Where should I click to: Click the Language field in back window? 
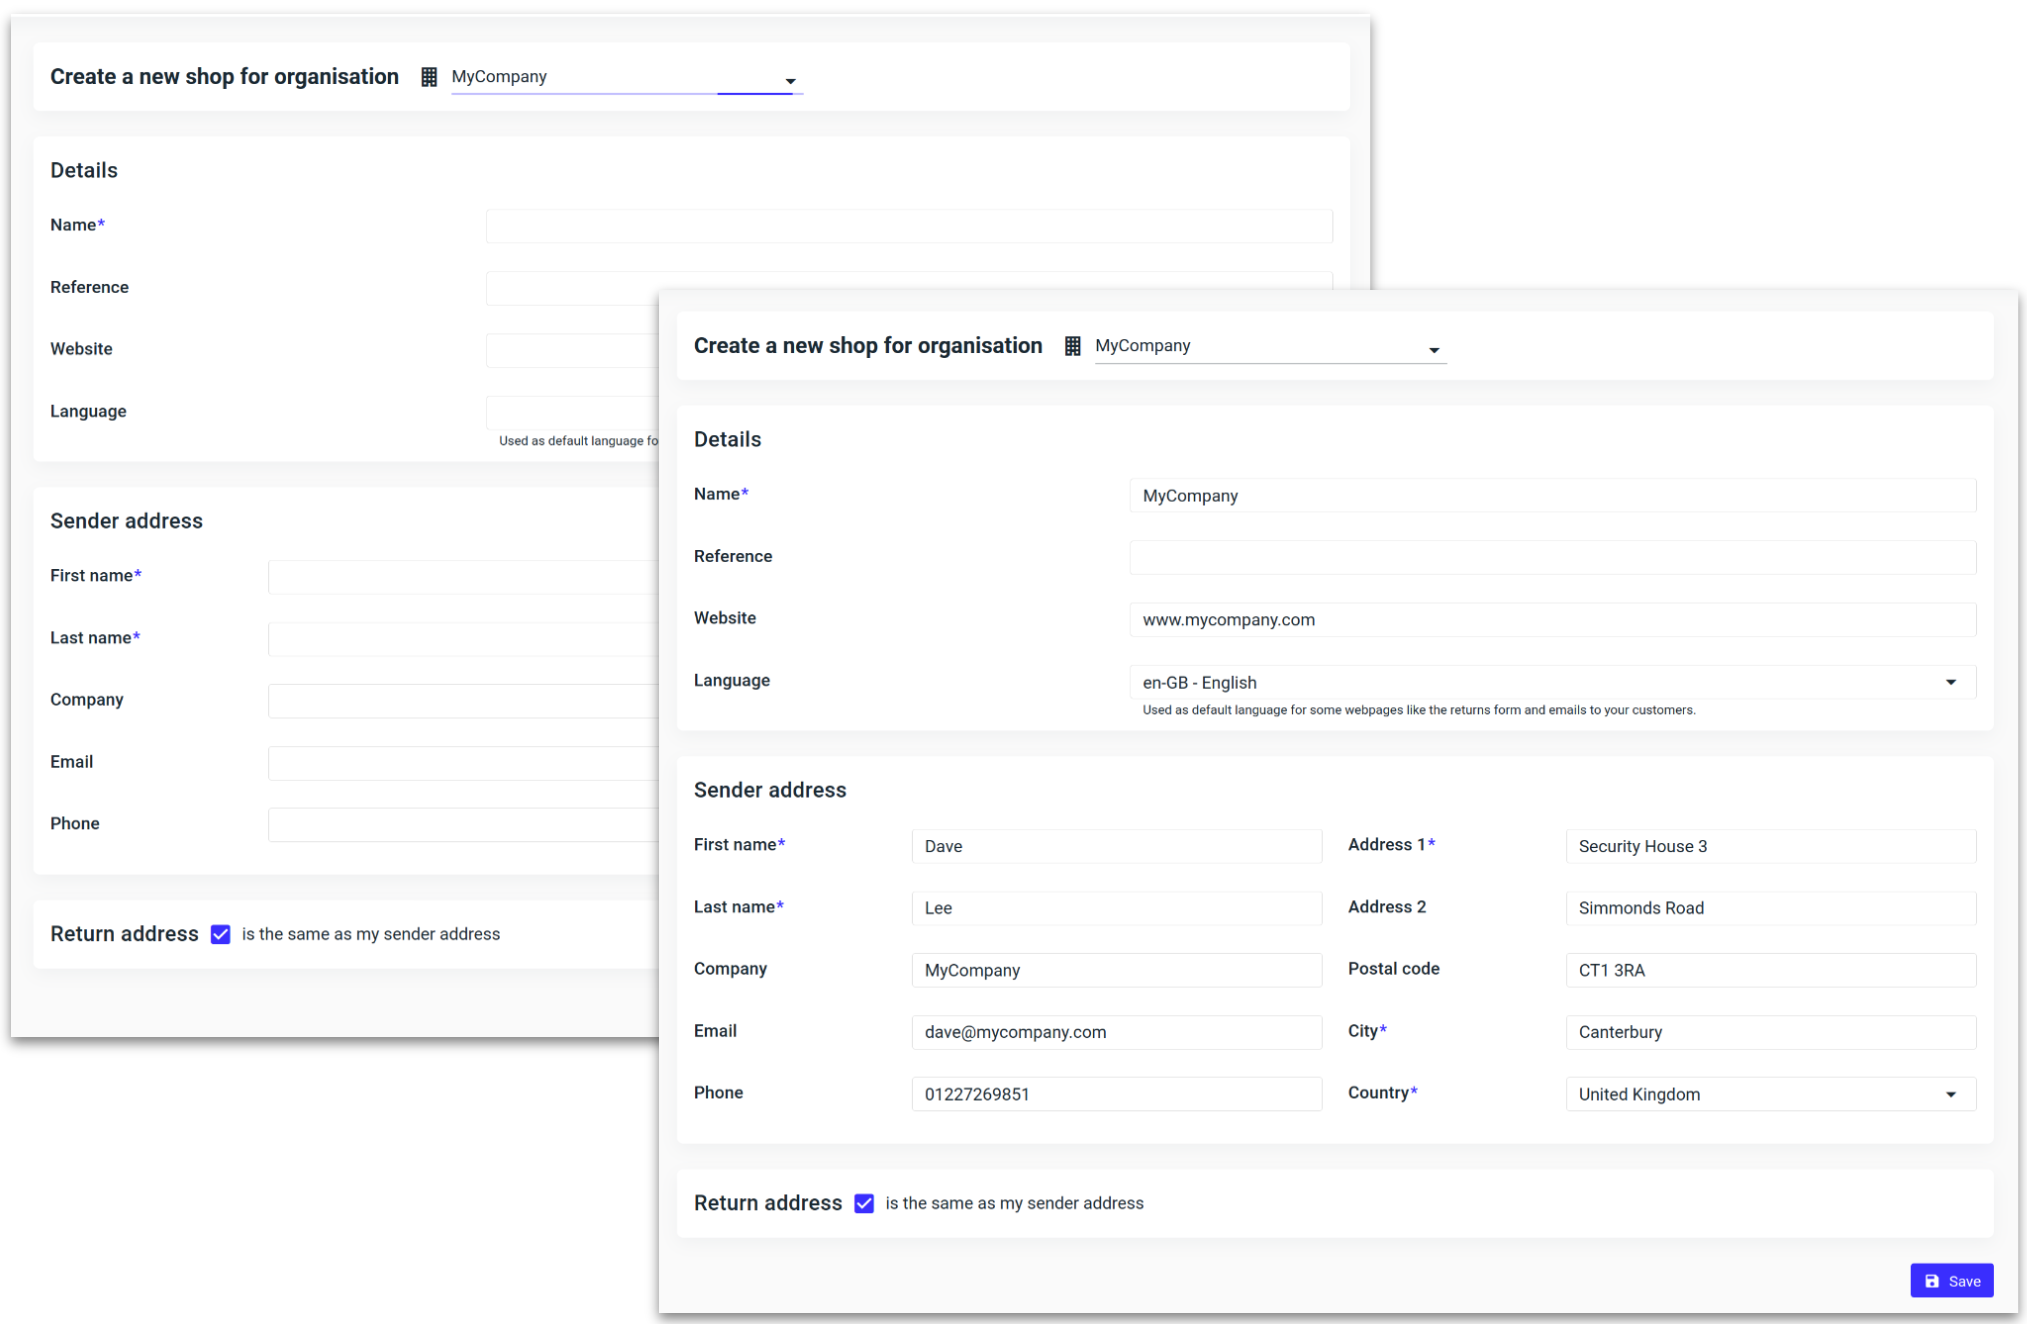tap(572, 412)
